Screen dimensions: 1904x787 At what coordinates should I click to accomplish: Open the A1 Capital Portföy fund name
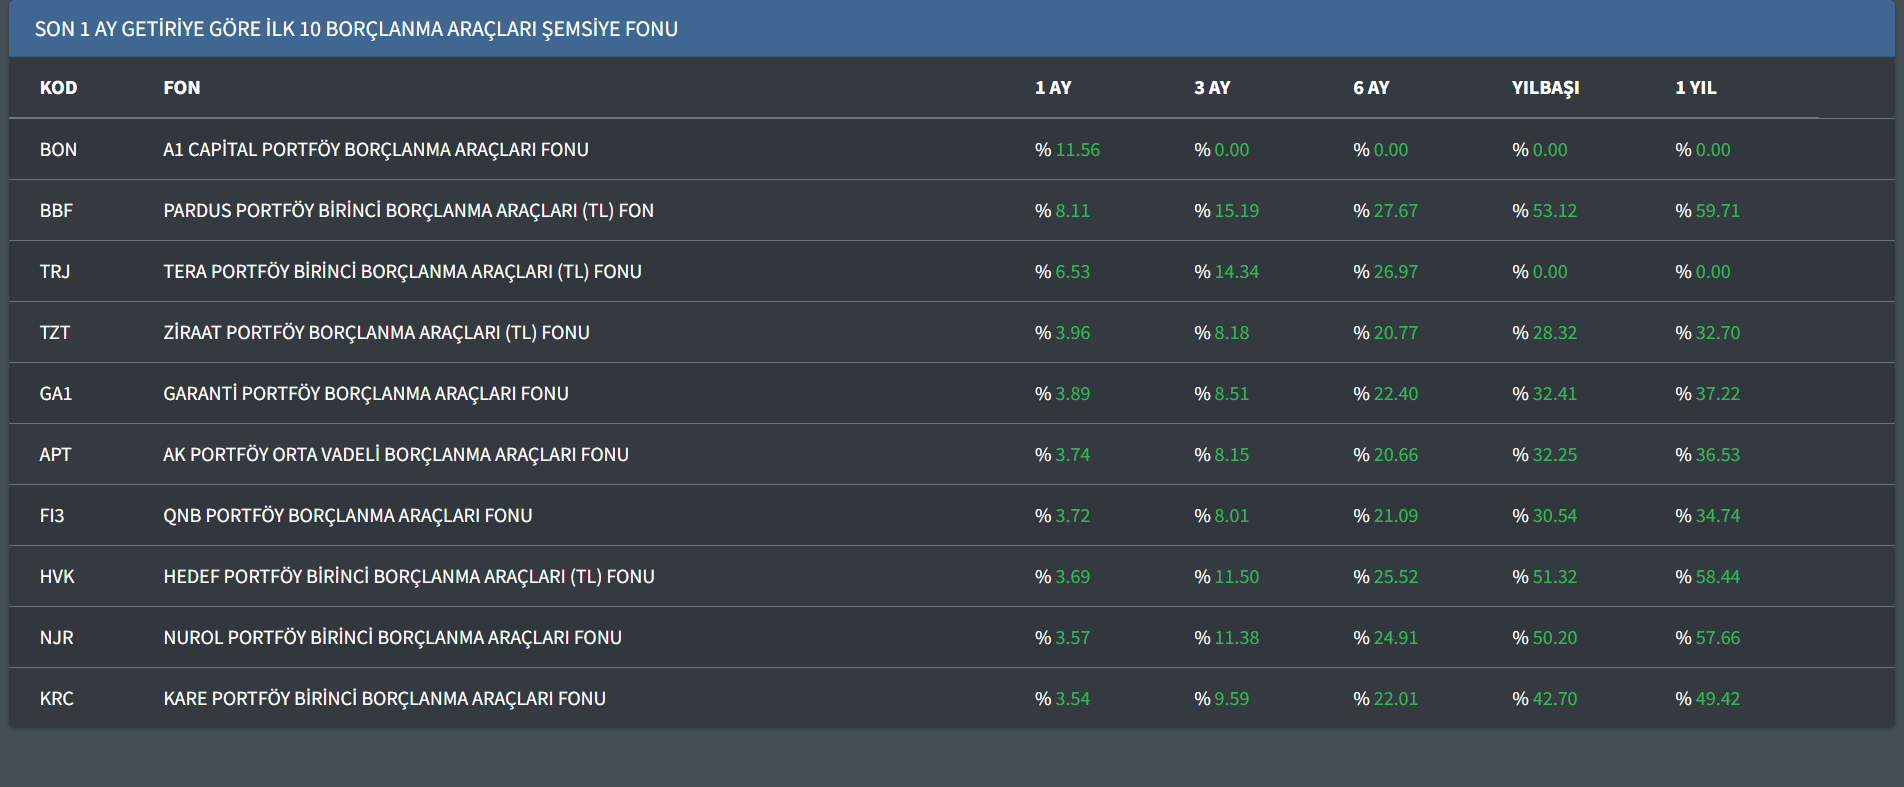(375, 150)
